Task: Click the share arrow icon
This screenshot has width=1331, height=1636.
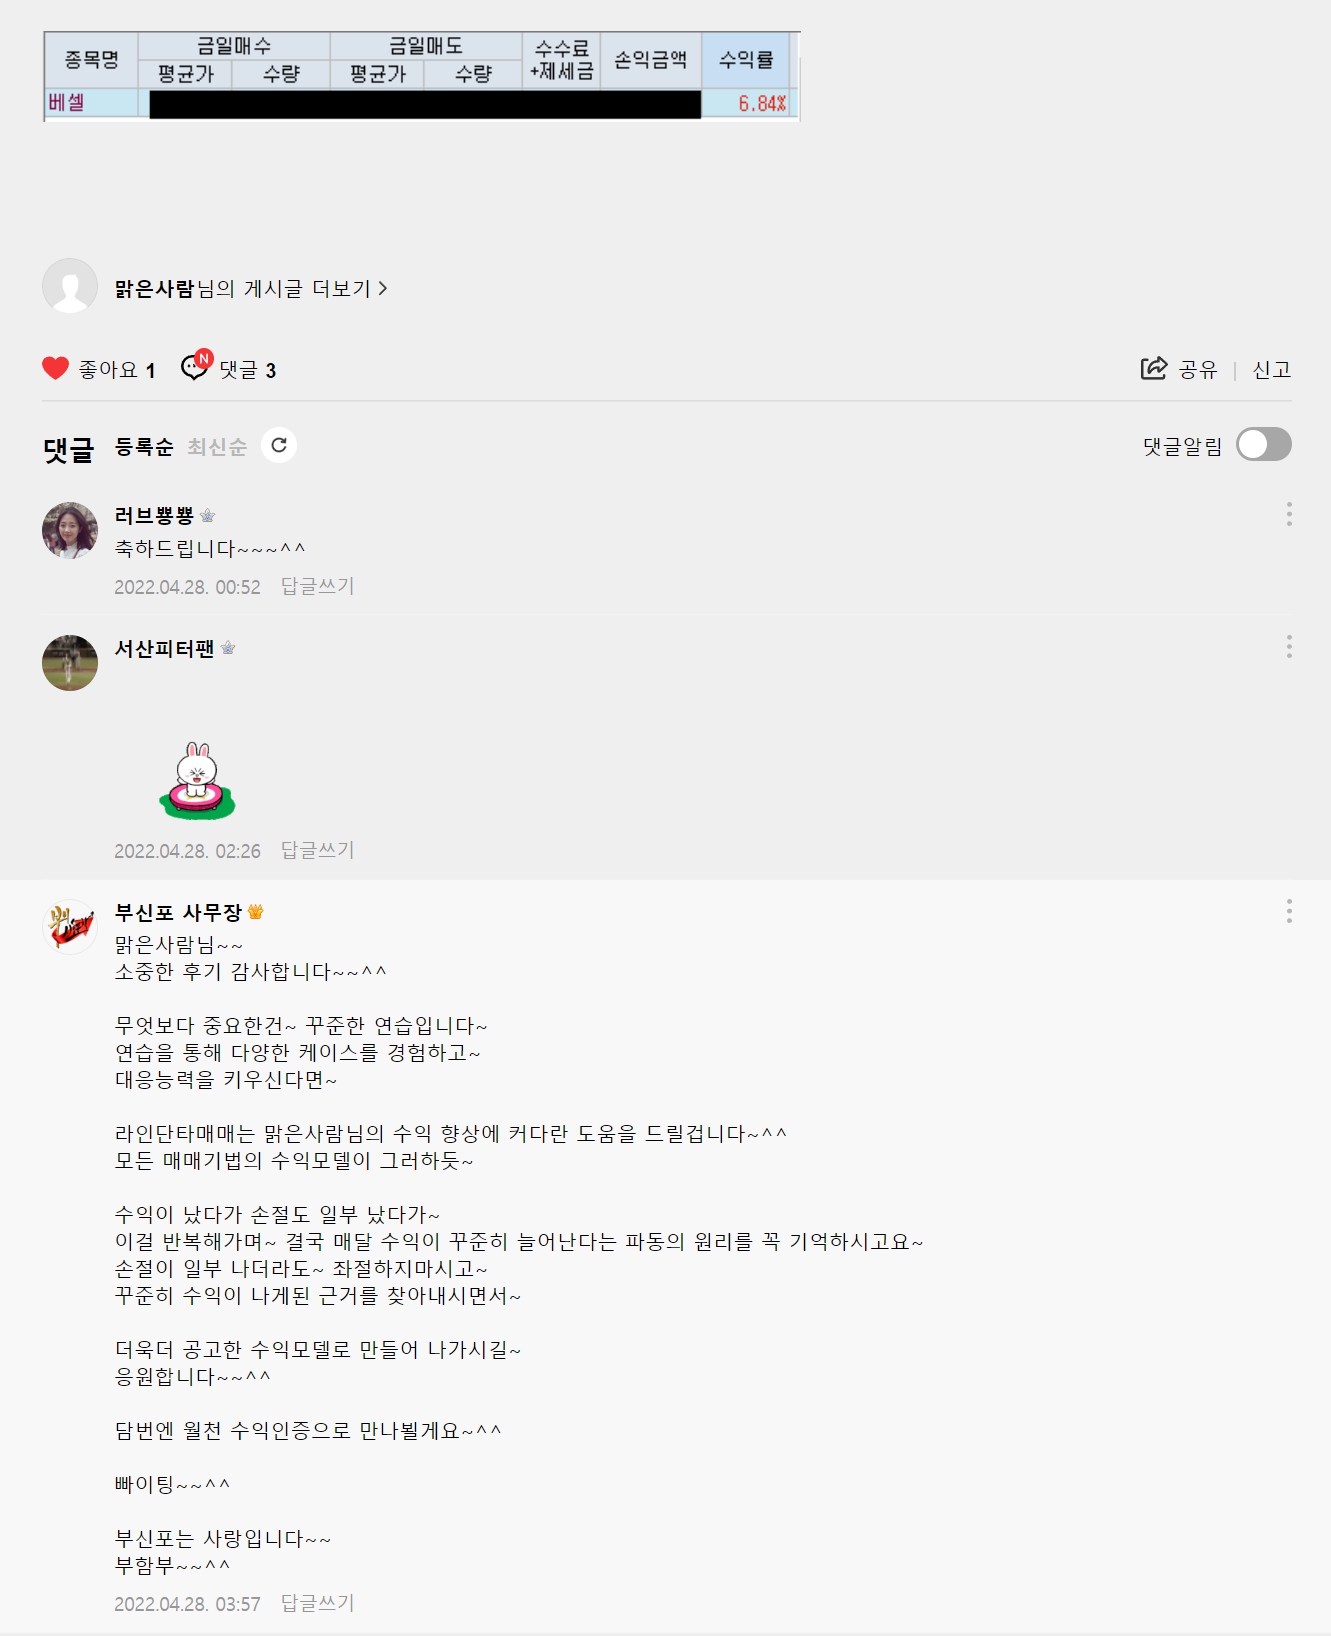Action: pyautogui.click(x=1154, y=368)
